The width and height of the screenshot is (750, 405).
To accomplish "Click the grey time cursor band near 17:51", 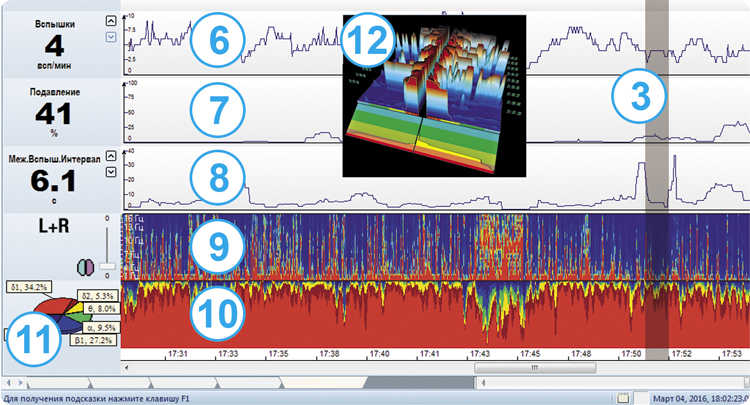I will (x=657, y=180).
